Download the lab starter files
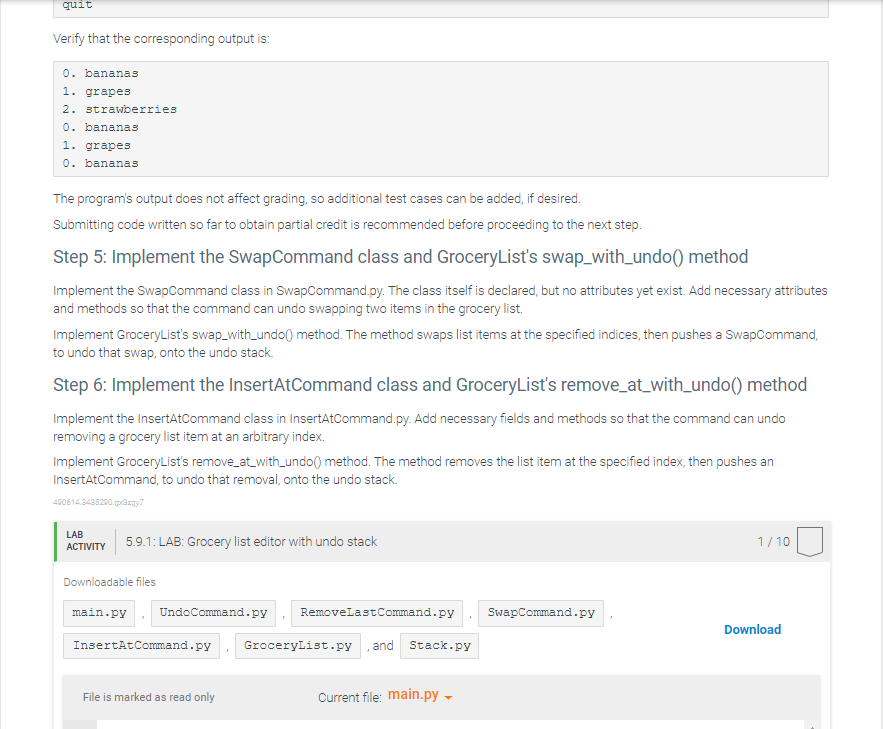This screenshot has height=729, width=883. pos(752,629)
